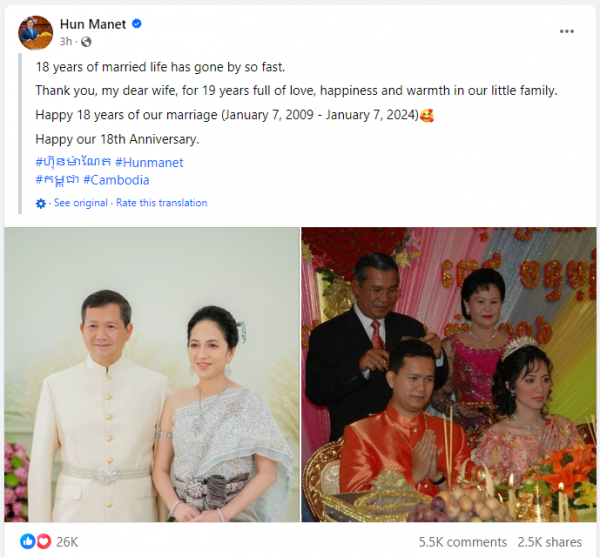Image resolution: width=600 pixels, height=557 pixels.
Task: View the 26K reactions count
Action: 67,542
